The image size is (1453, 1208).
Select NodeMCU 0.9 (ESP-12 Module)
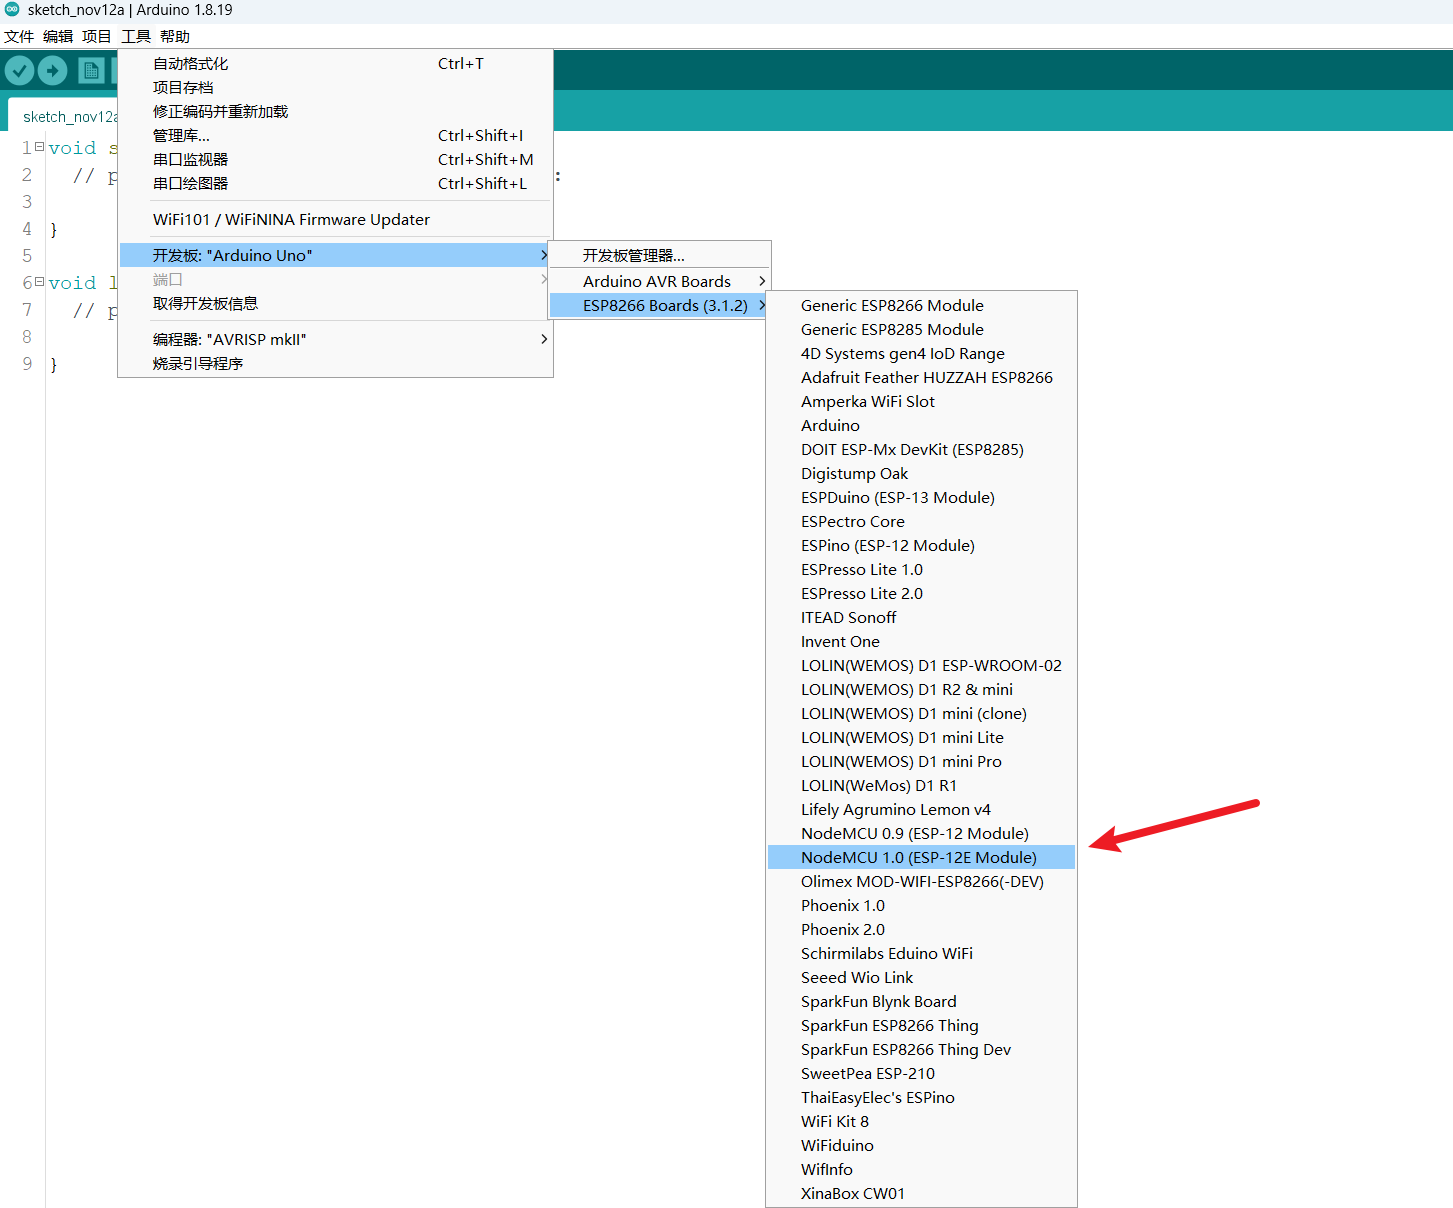921,833
